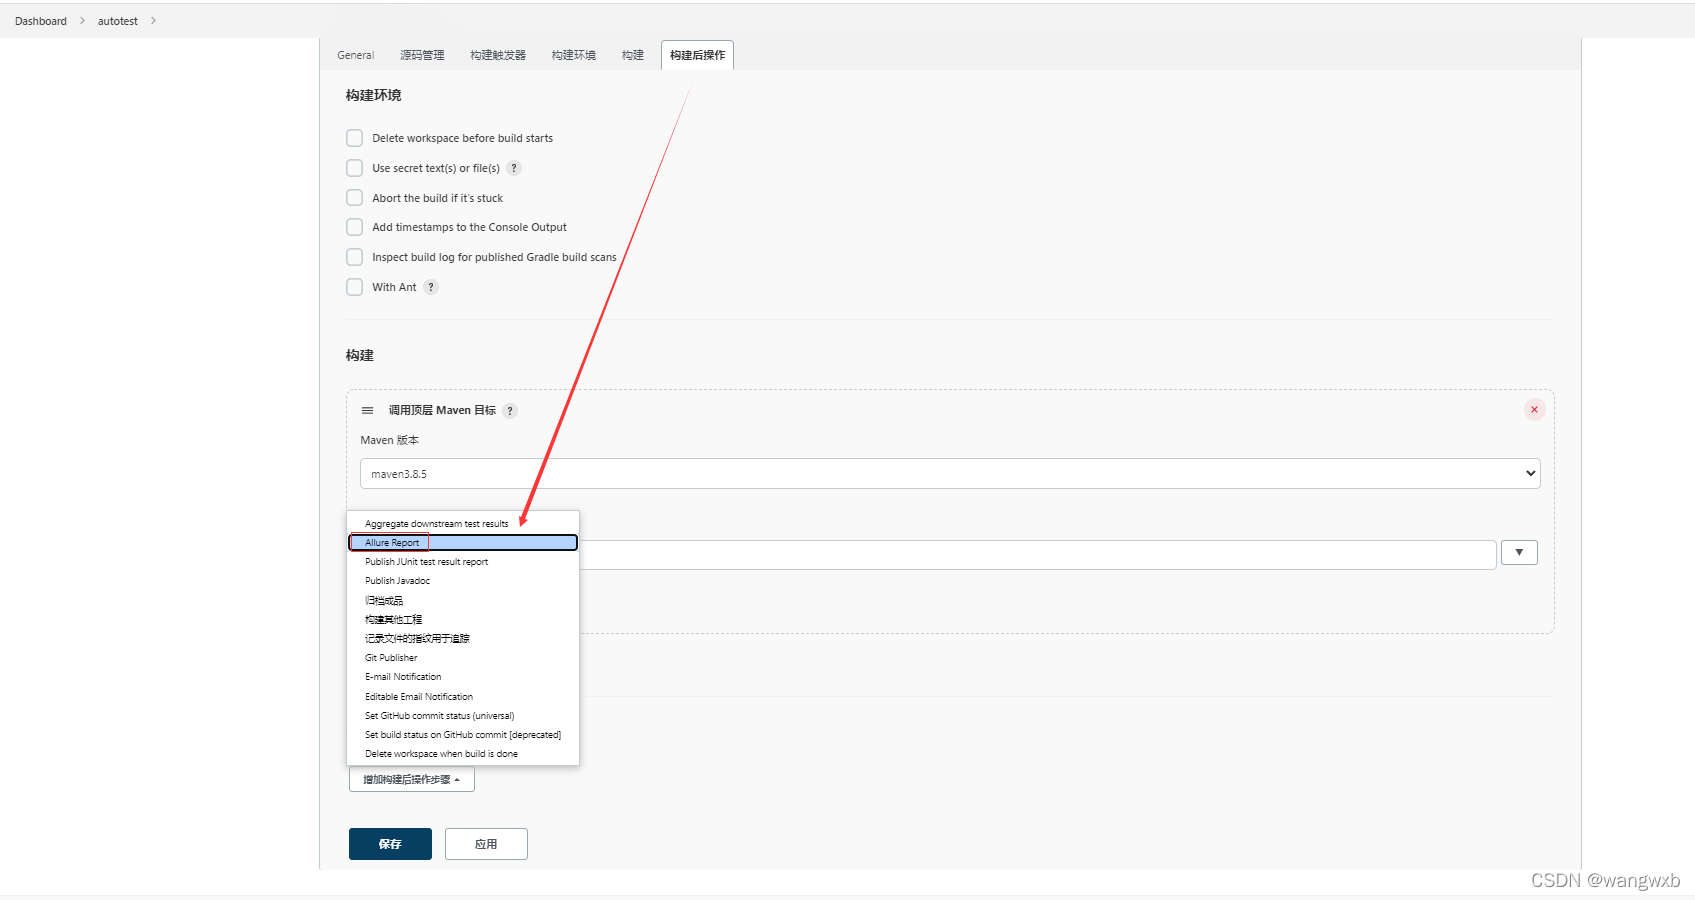
Task: Switch to the 源码管理 tab
Action: coord(422,55)
